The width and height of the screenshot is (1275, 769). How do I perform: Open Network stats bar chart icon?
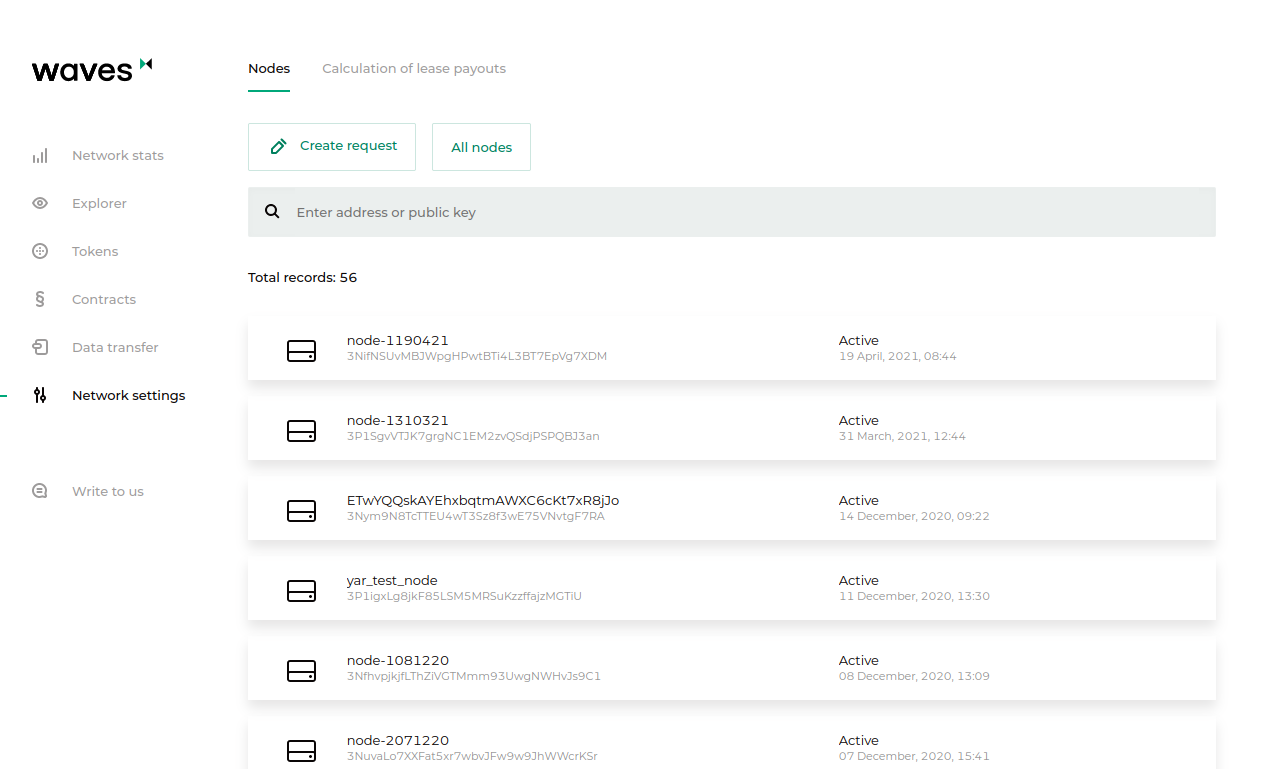point(40,156)
